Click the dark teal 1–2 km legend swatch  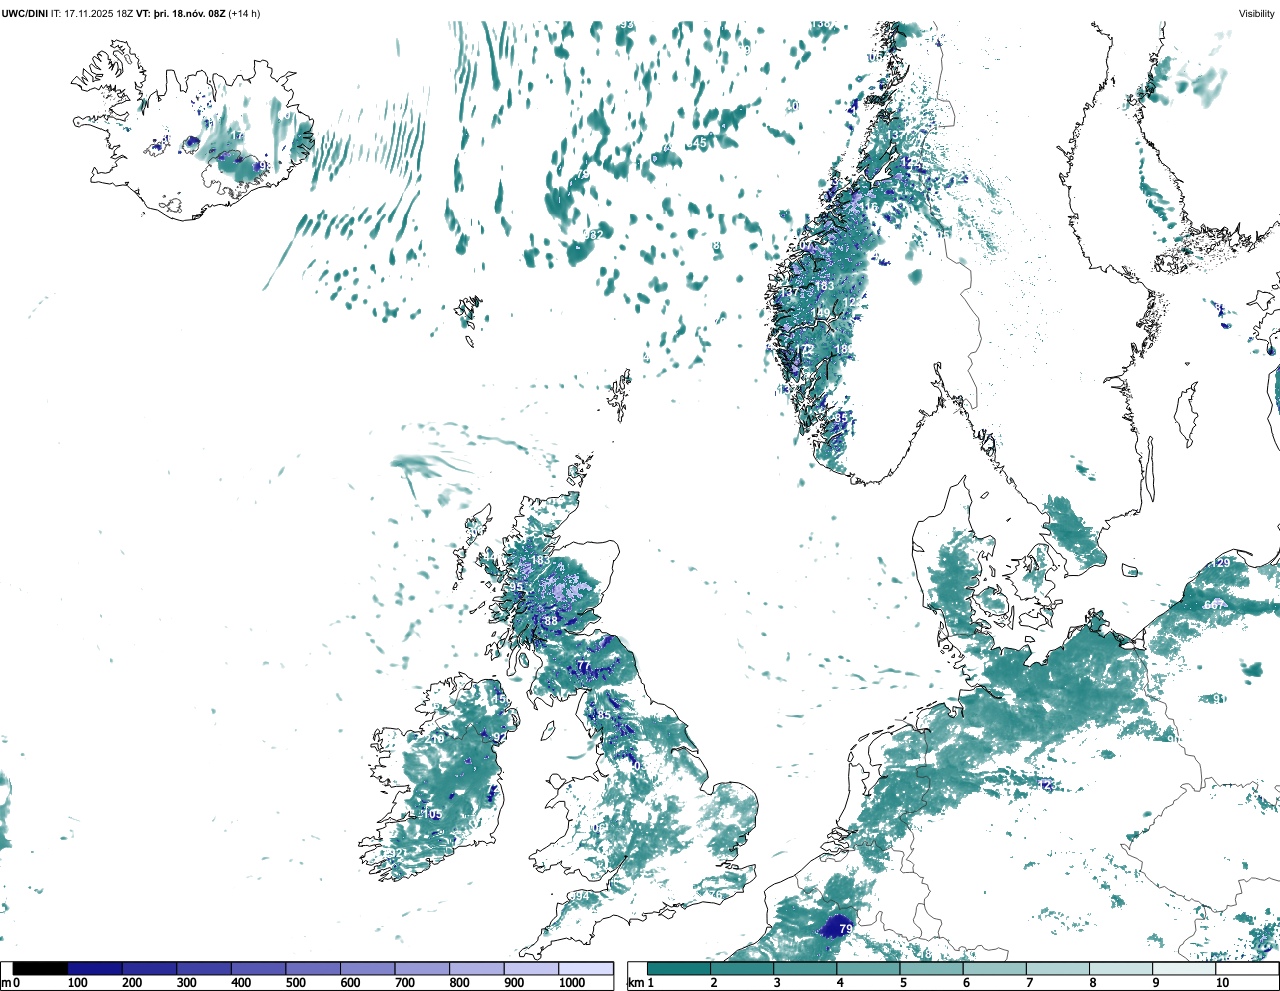[x=679, y=968]
